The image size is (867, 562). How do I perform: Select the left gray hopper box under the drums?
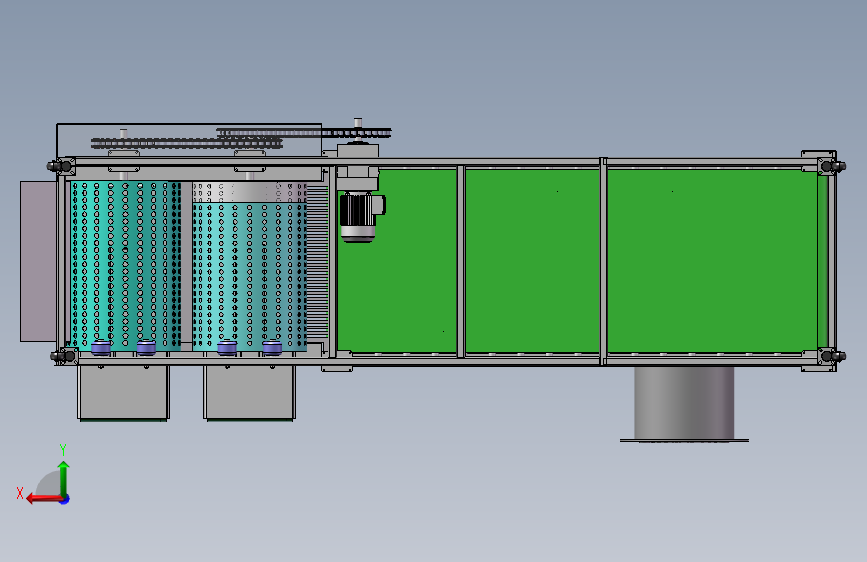123,393
